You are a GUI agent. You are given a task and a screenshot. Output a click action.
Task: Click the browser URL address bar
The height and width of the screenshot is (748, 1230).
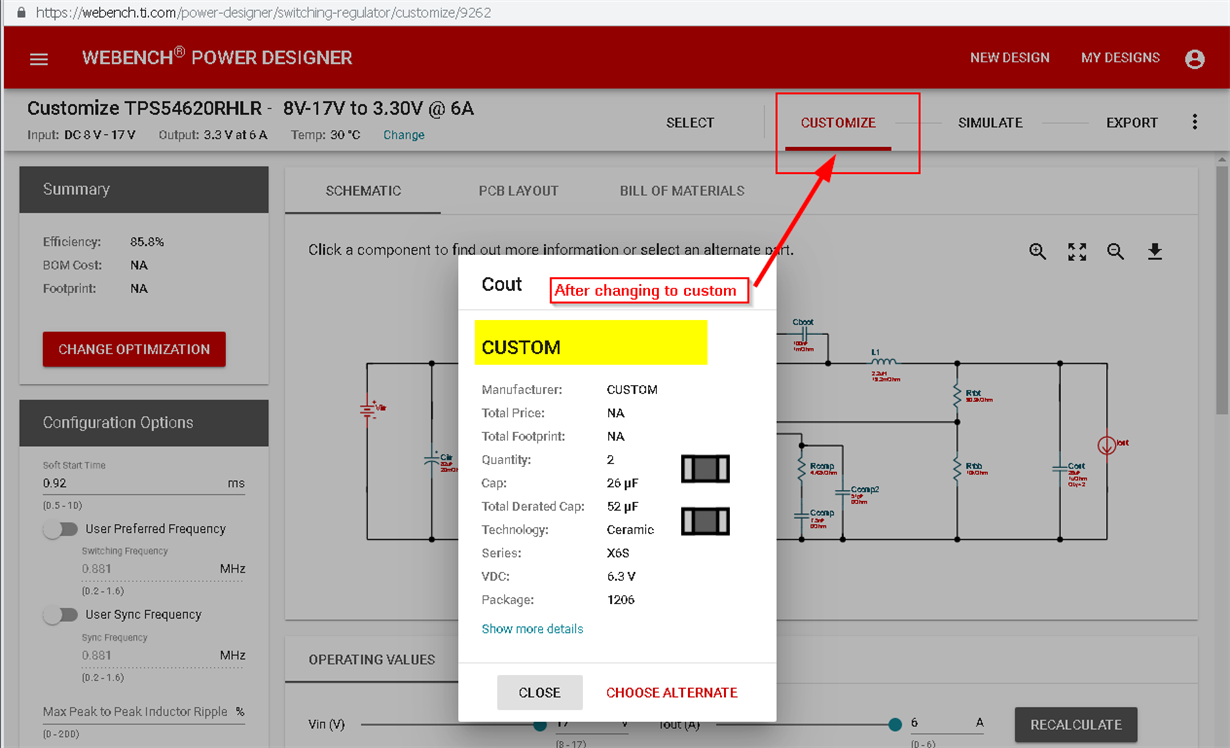(x=262, y=13)
